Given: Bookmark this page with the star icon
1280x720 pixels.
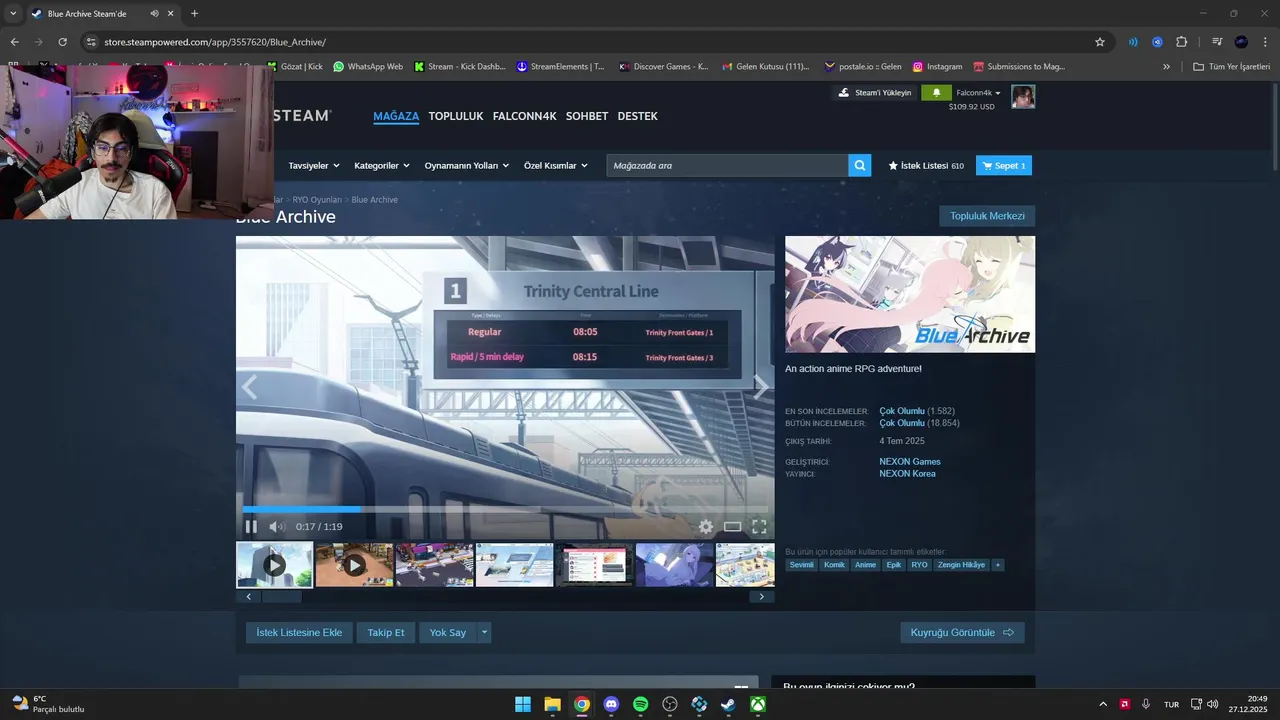Looking at the screenshot, I should [1100, 42].
